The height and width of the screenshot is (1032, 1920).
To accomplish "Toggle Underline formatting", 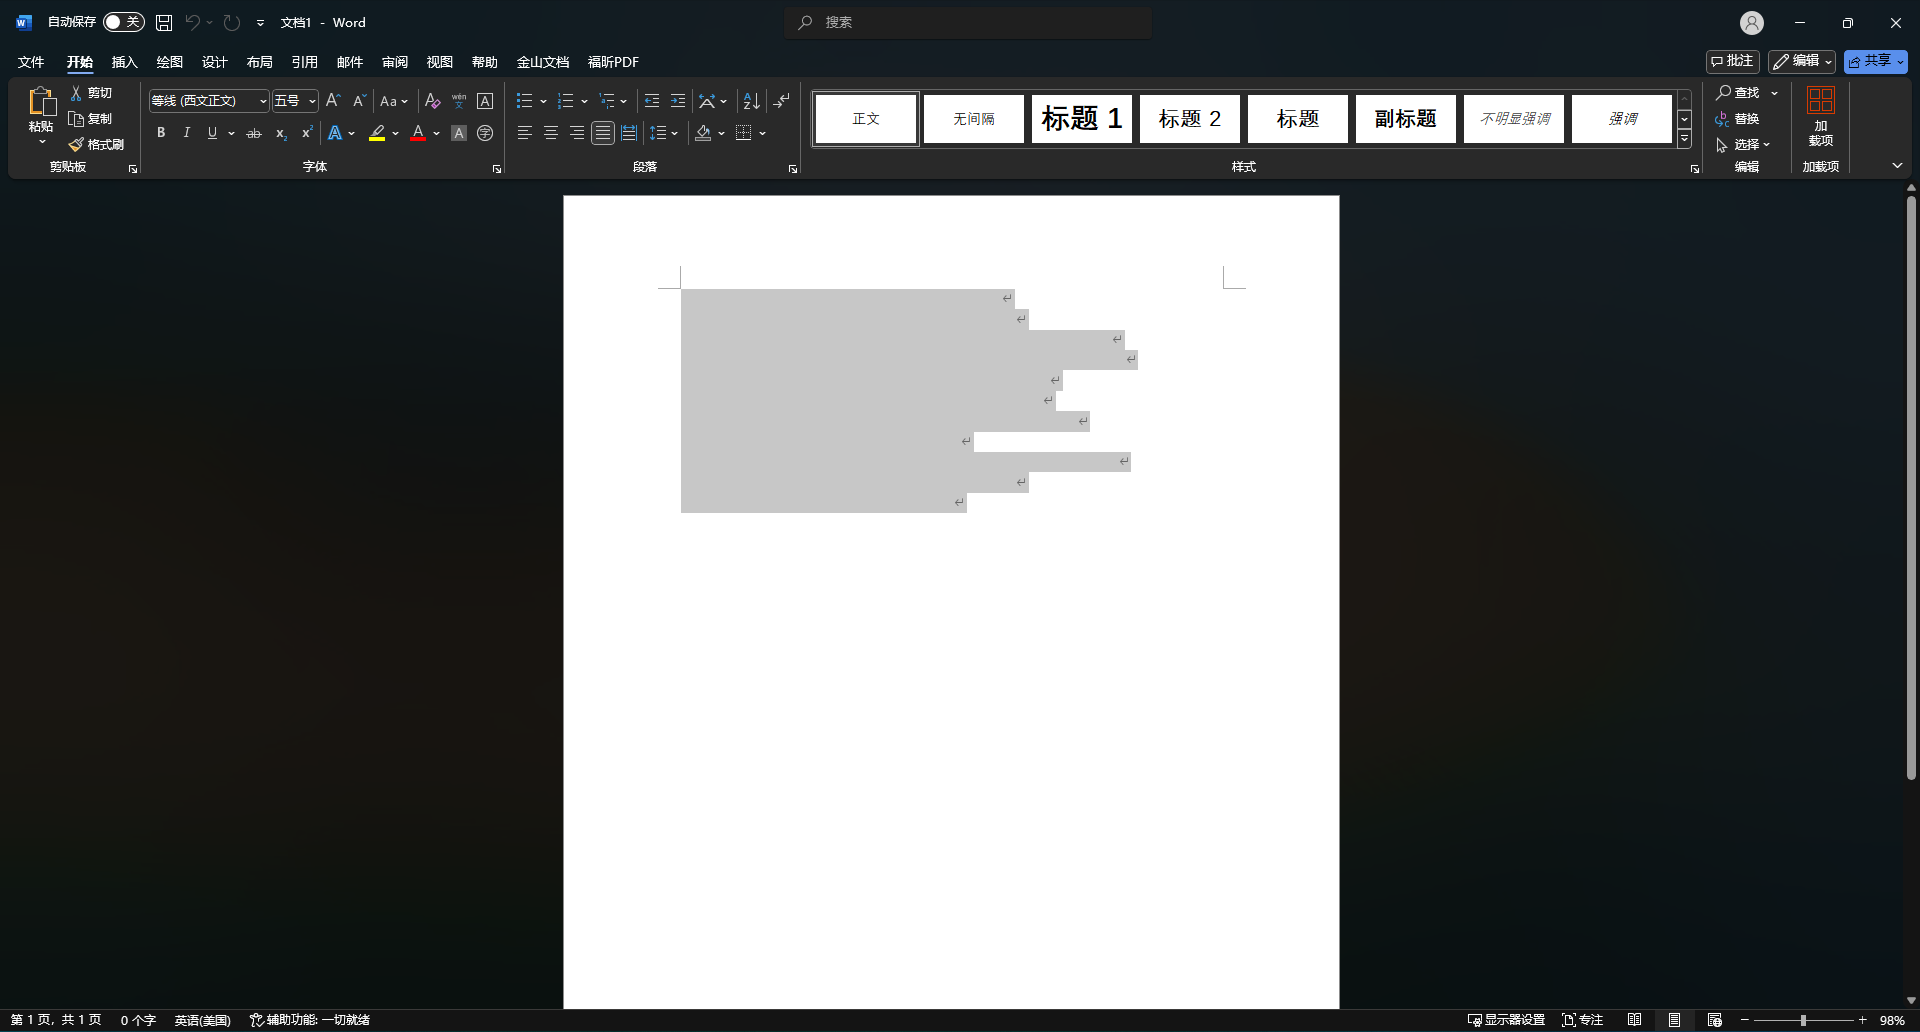I will click(x=212, y=133).
